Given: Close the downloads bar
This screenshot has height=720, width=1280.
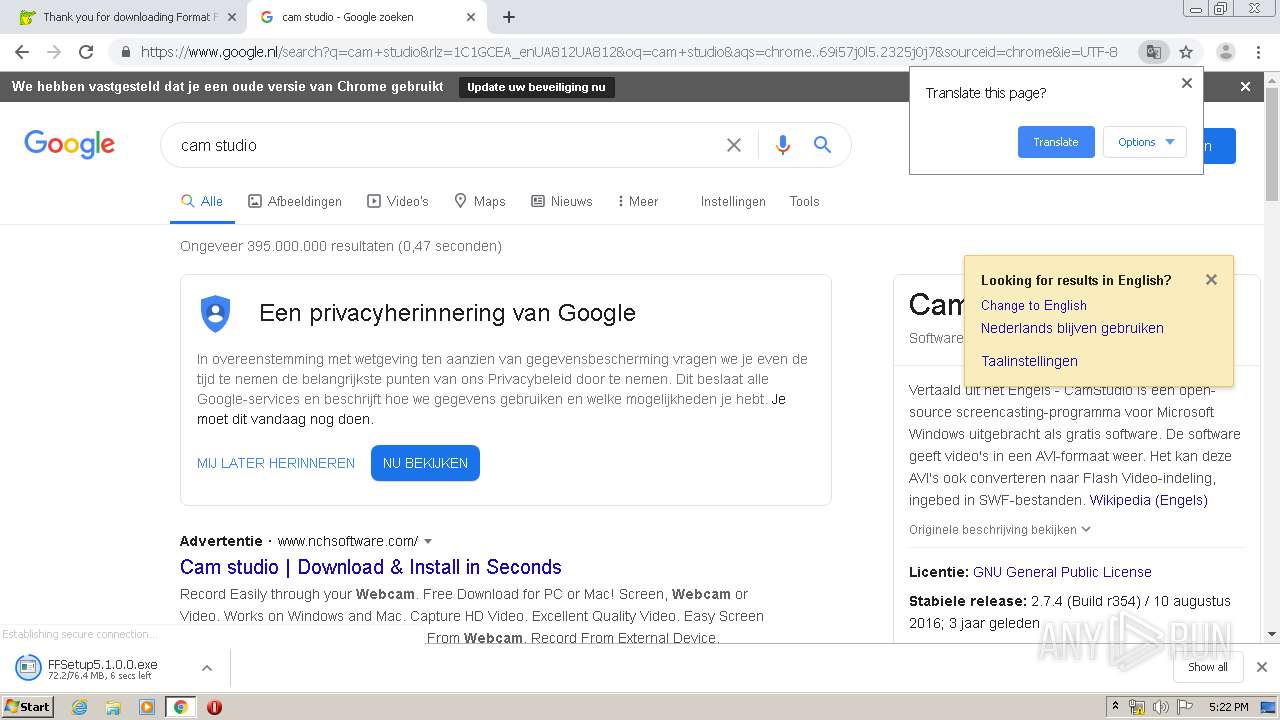Looking at the screenshot, I should tap(1262, 667).
